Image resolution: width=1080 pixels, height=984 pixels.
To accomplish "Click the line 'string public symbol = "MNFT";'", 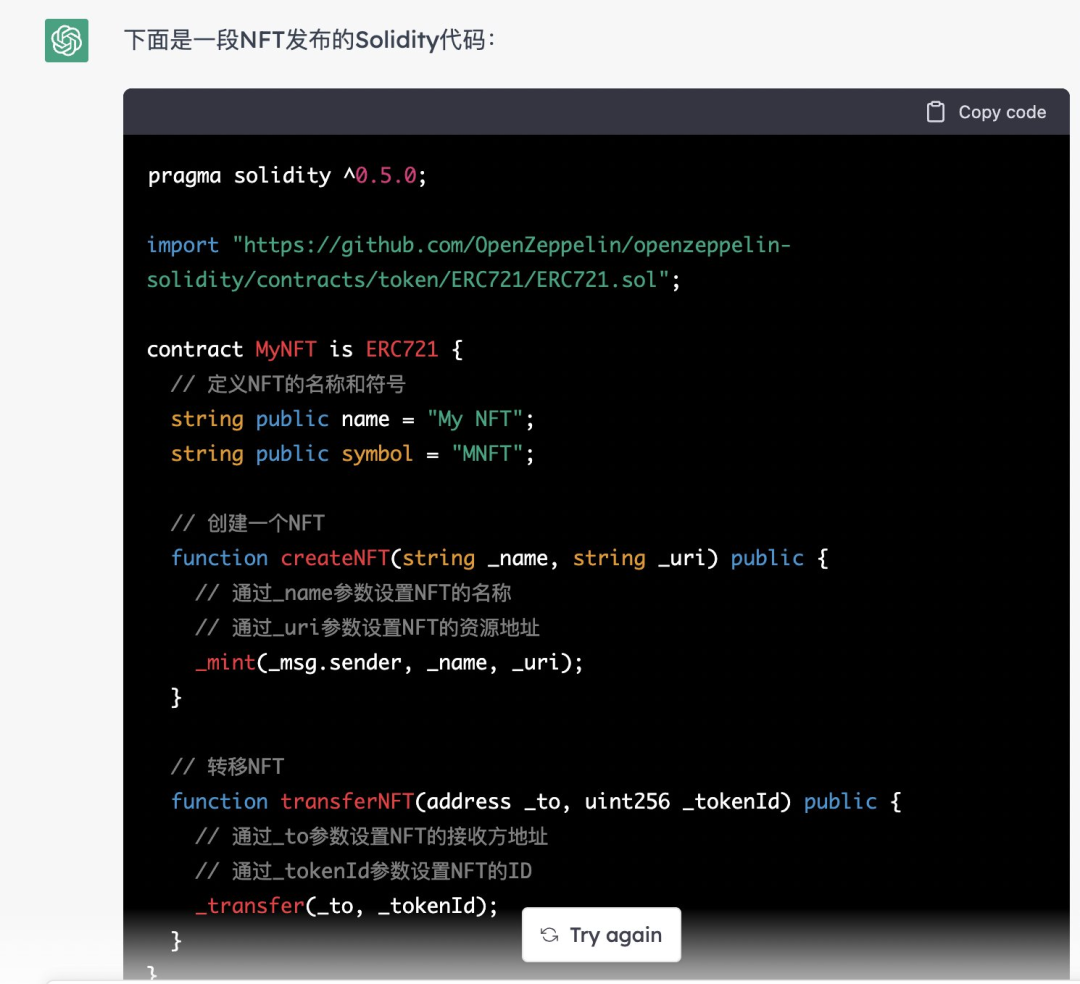I will [353, 453].
